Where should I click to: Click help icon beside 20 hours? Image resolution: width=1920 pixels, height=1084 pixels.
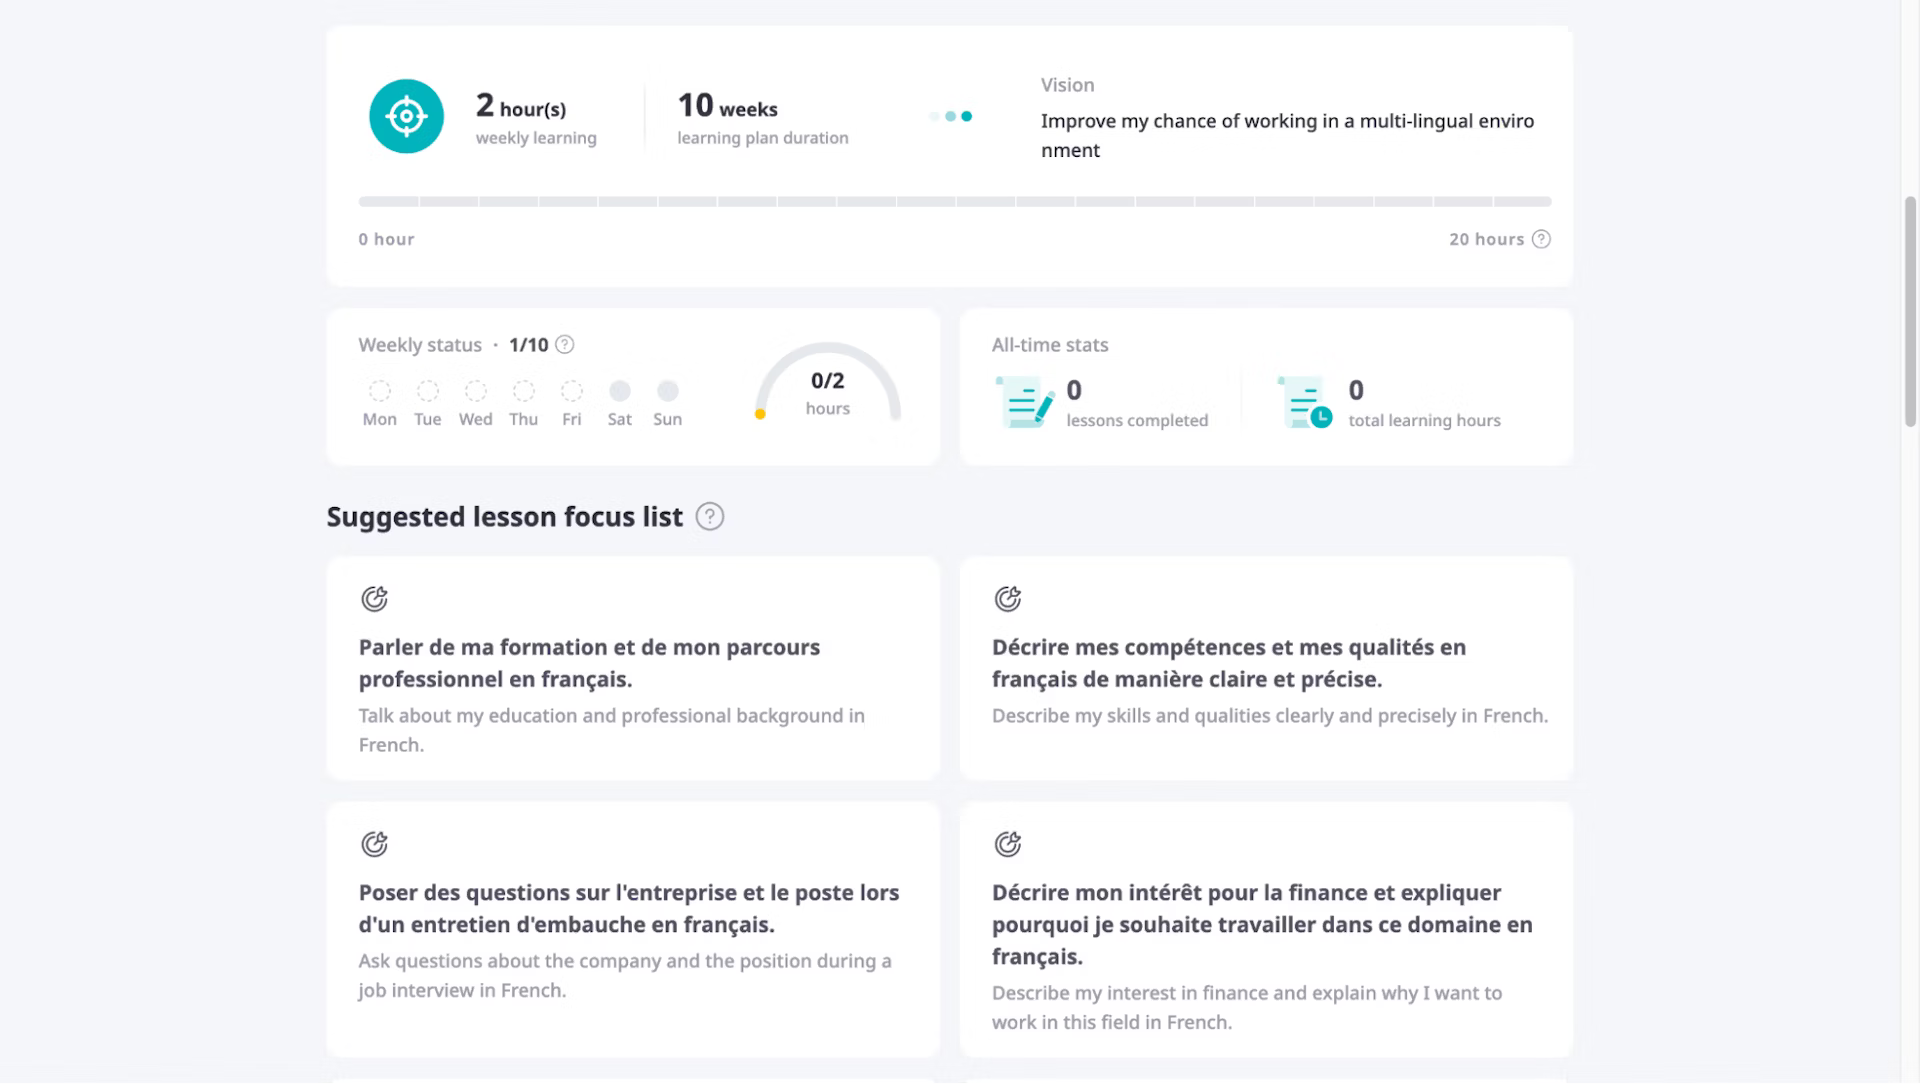[x=1541, y=239]
